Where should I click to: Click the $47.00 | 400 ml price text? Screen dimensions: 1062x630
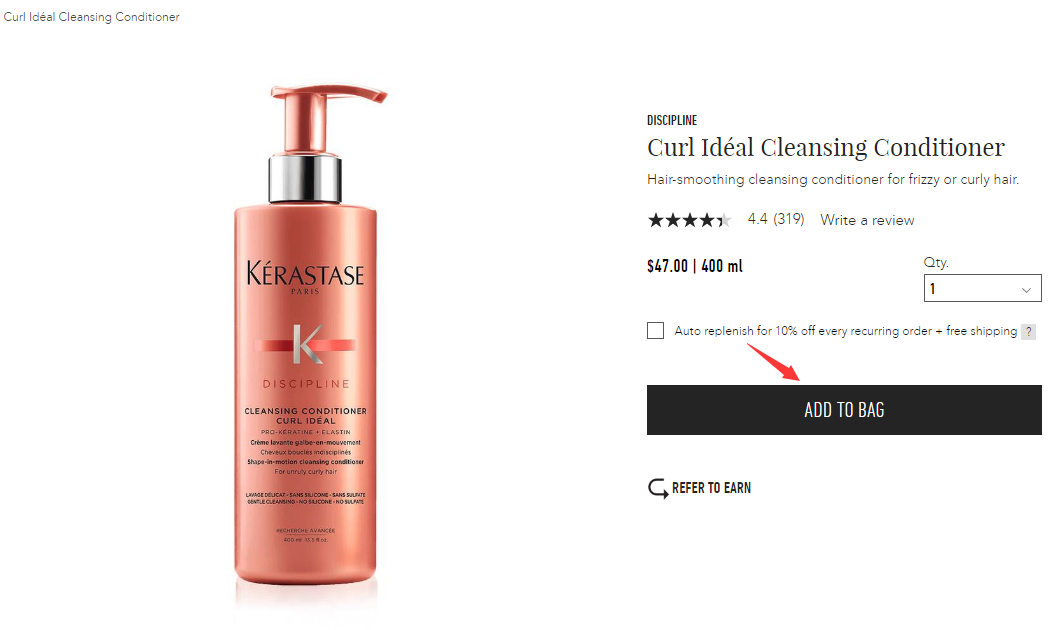(695, 266)
